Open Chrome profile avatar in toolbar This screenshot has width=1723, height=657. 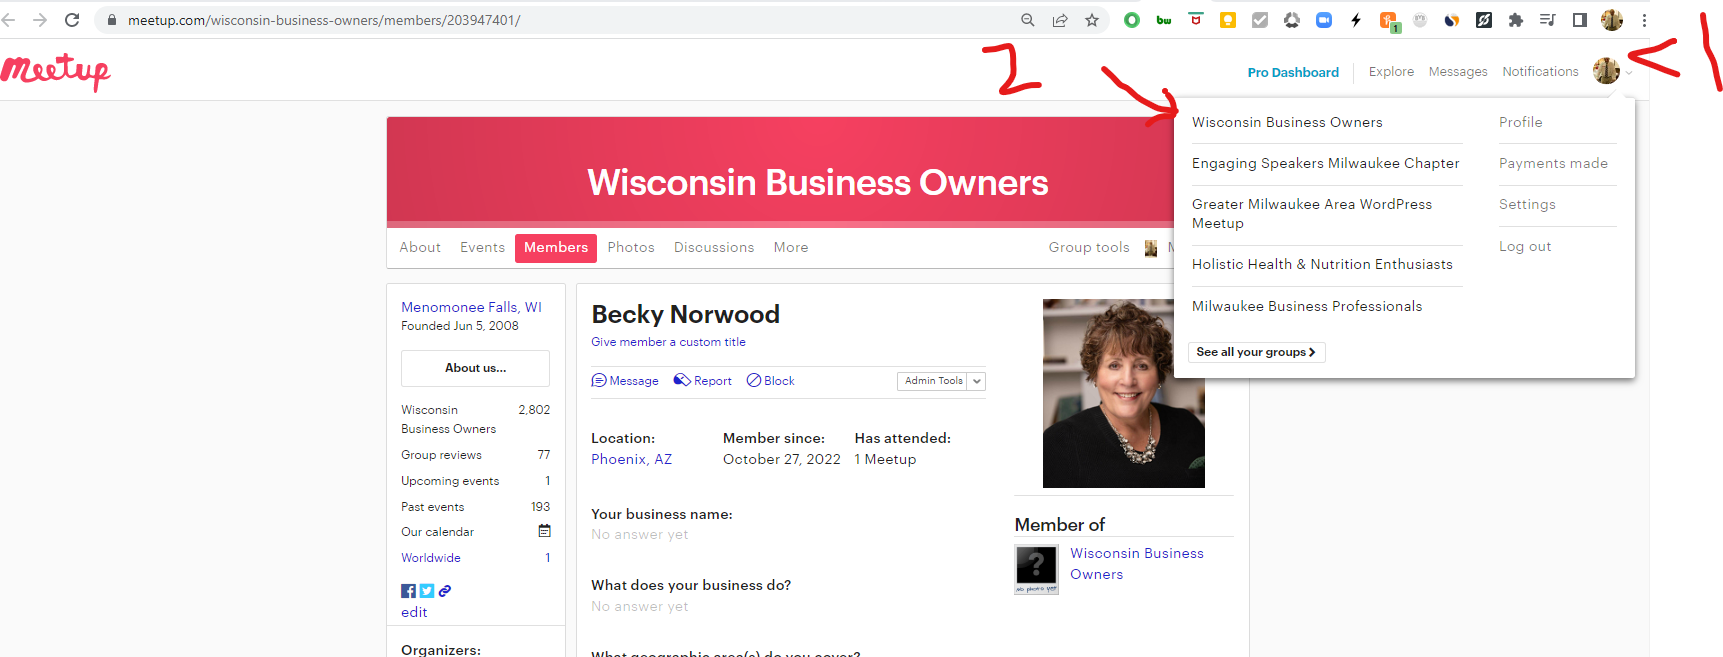pos(1612,20)
